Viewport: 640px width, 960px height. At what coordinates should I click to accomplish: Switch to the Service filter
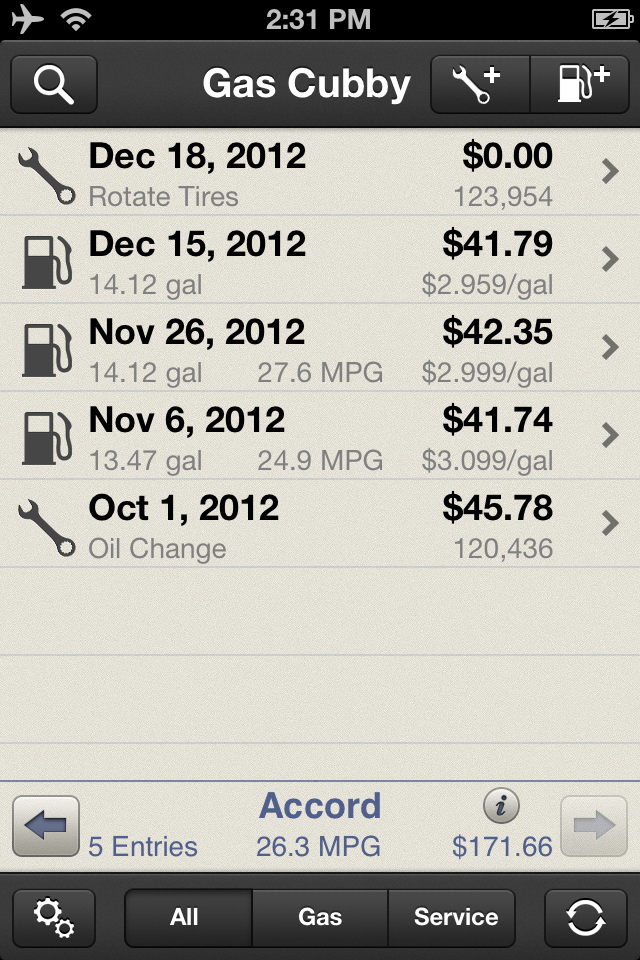[455, 917]
